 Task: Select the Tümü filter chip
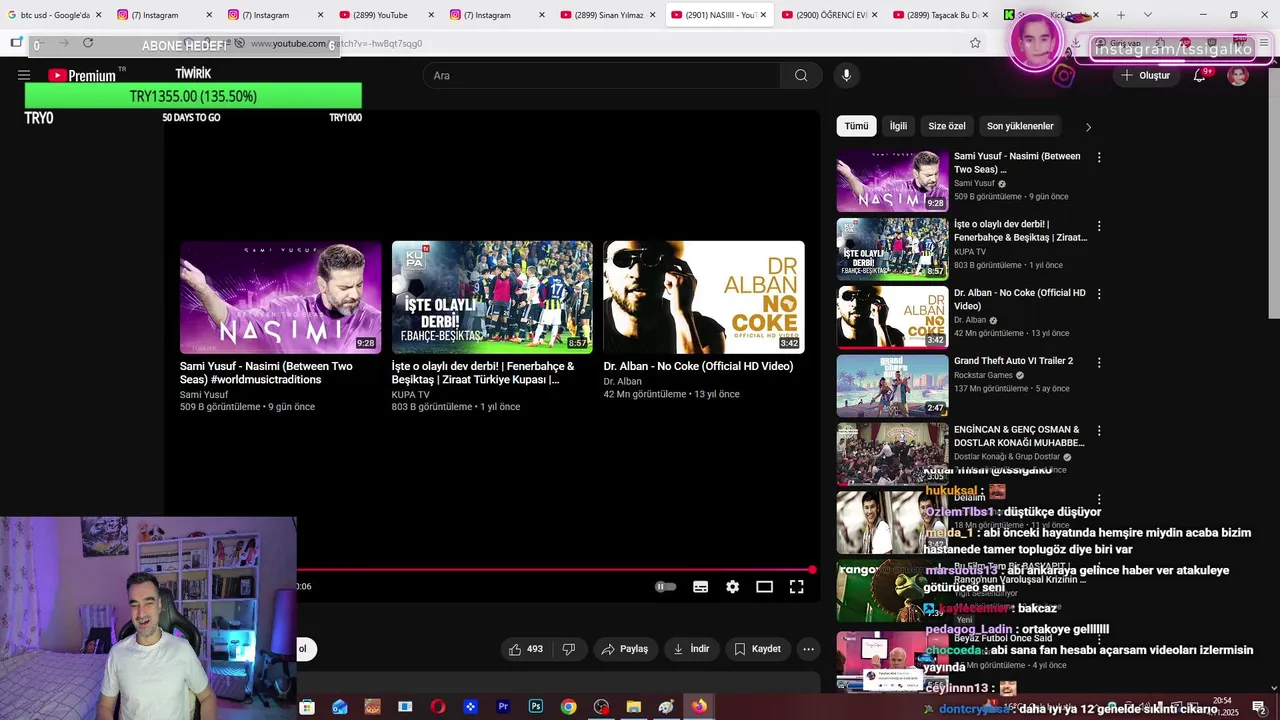coord(856,126)
